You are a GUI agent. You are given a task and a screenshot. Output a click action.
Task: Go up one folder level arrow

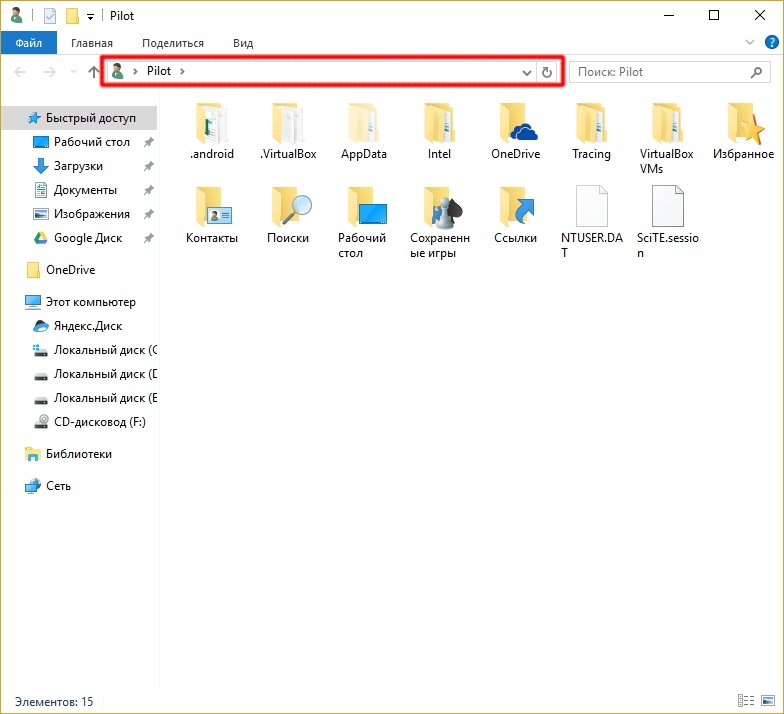pyautogui.click(x=94, y=72)
